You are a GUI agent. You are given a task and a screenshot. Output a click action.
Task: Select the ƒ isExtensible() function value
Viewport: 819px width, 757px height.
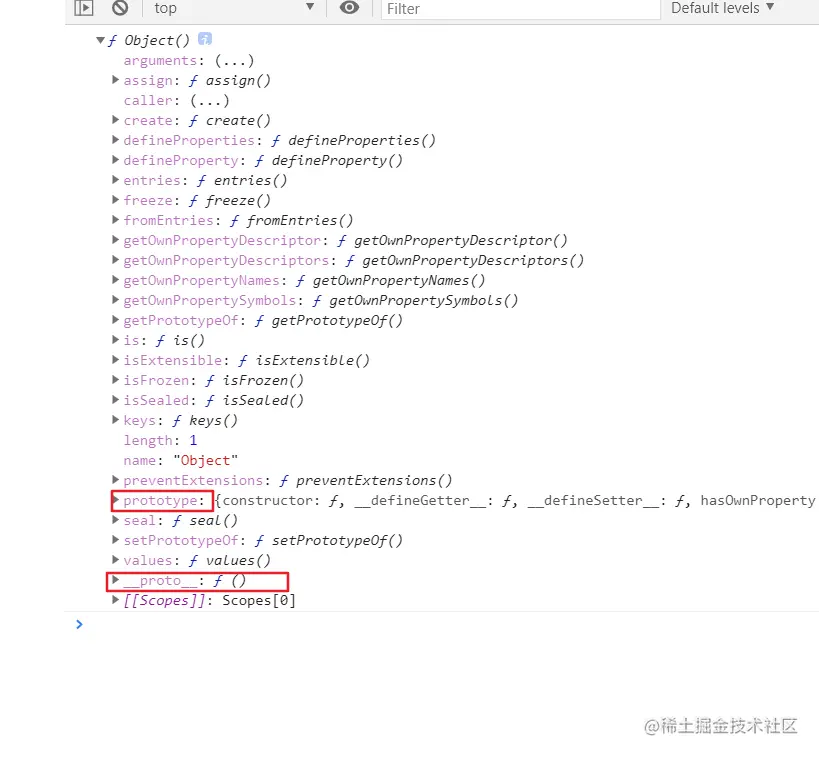[x=304, y=360]
